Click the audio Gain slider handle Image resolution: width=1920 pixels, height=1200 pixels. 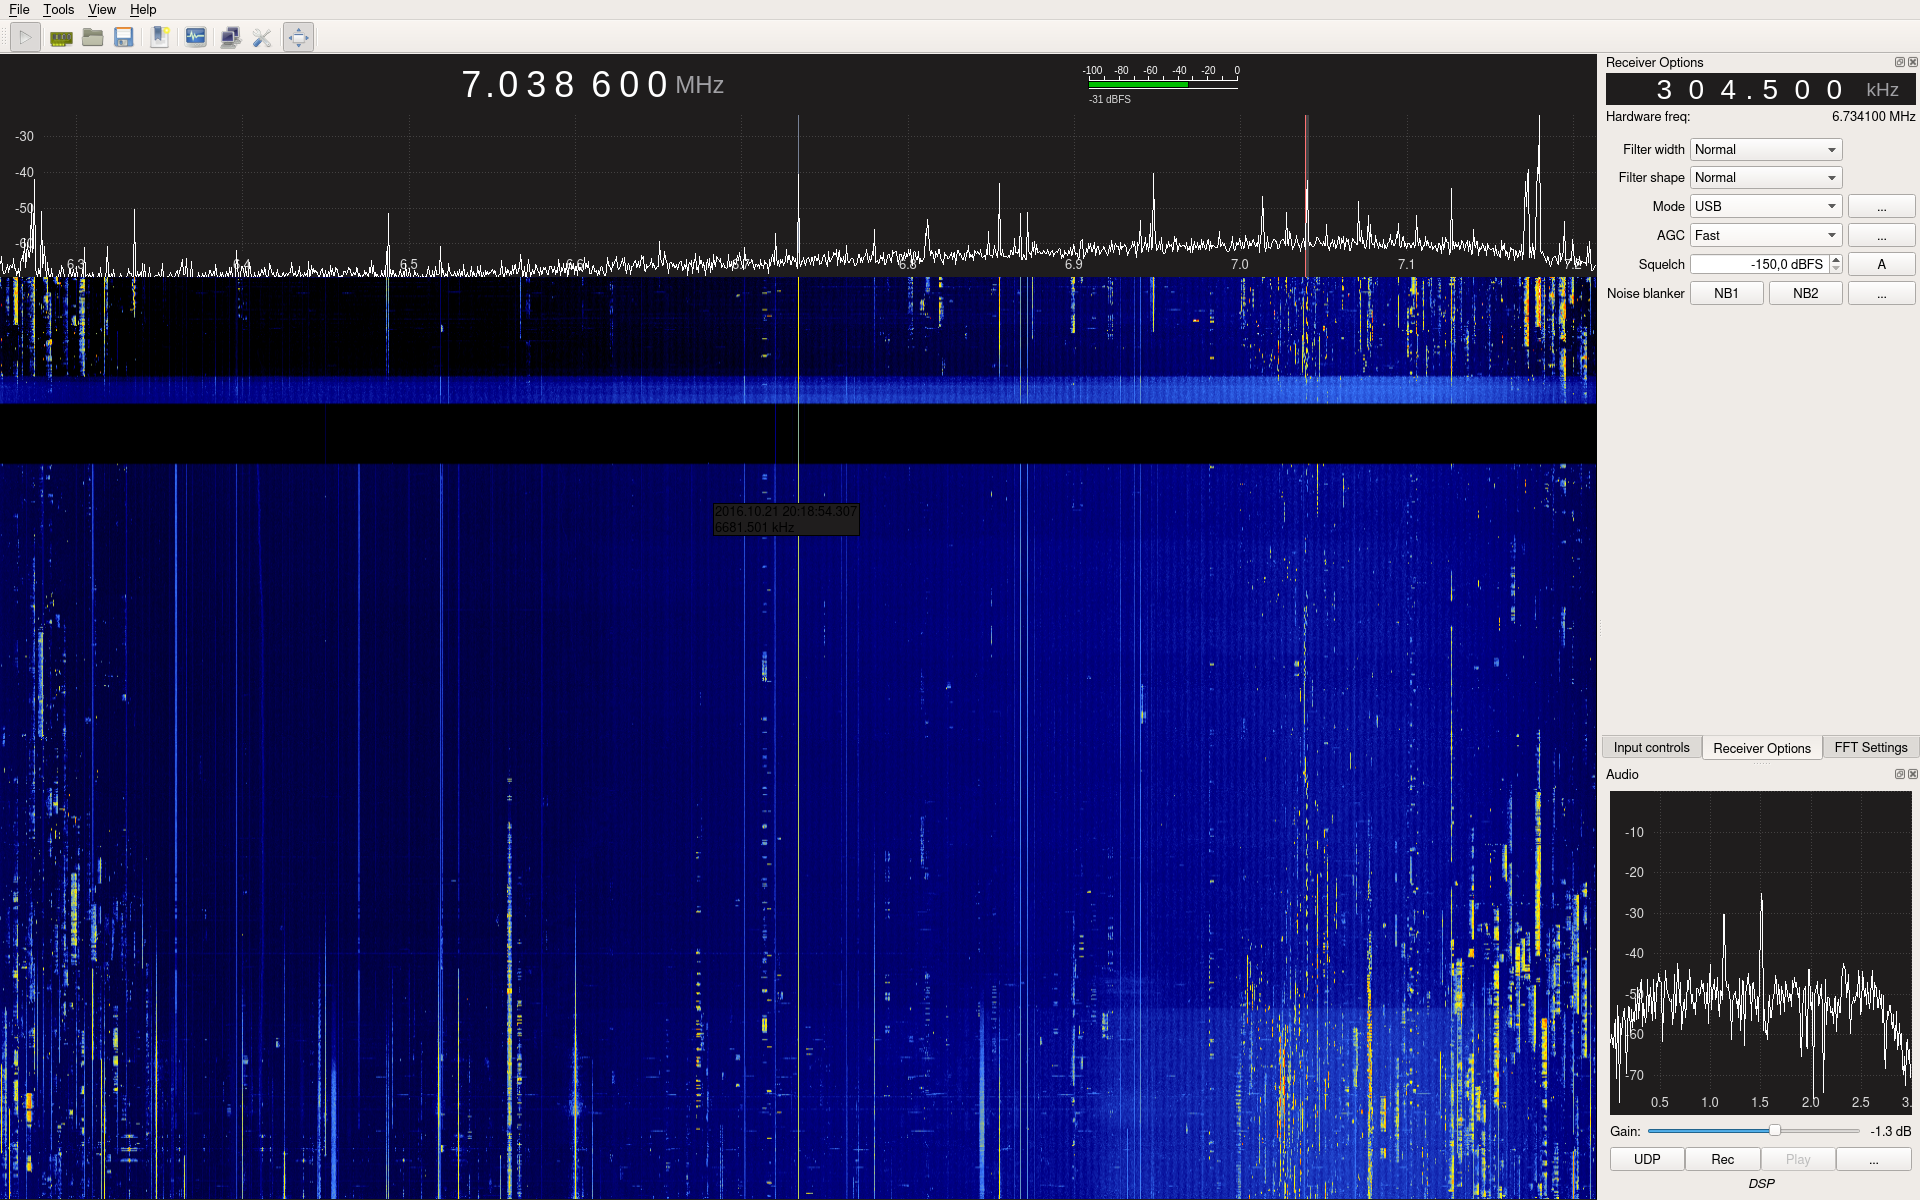[1774, 1131]
